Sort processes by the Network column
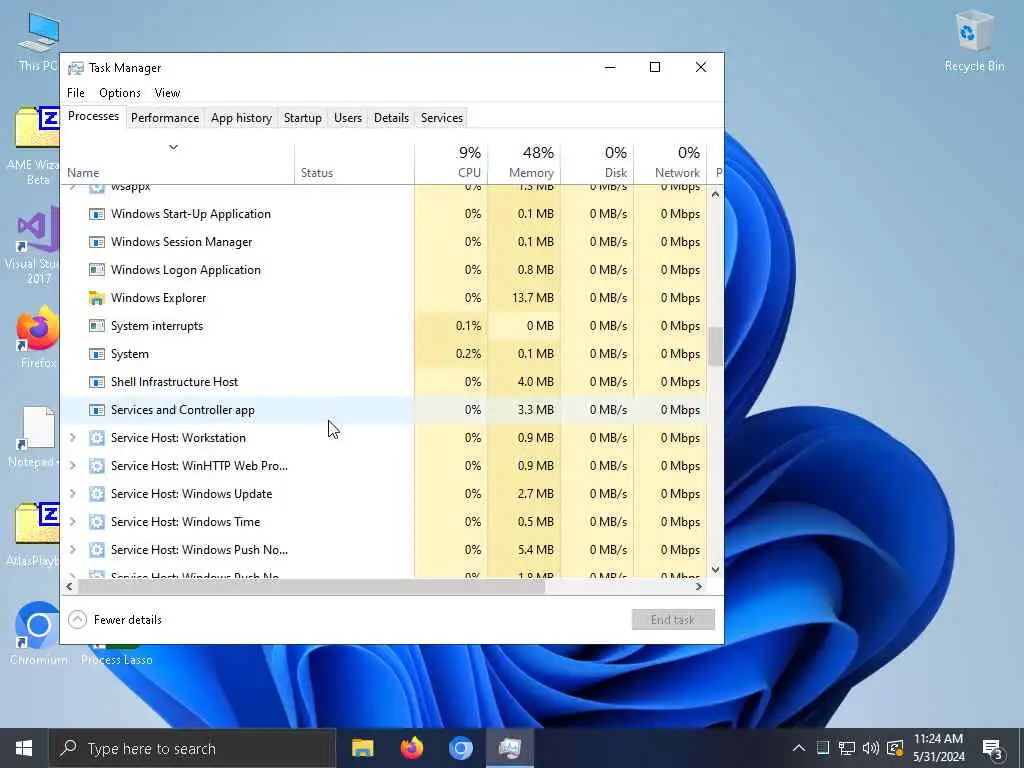 pyautogui.click(x=670, y=162)
